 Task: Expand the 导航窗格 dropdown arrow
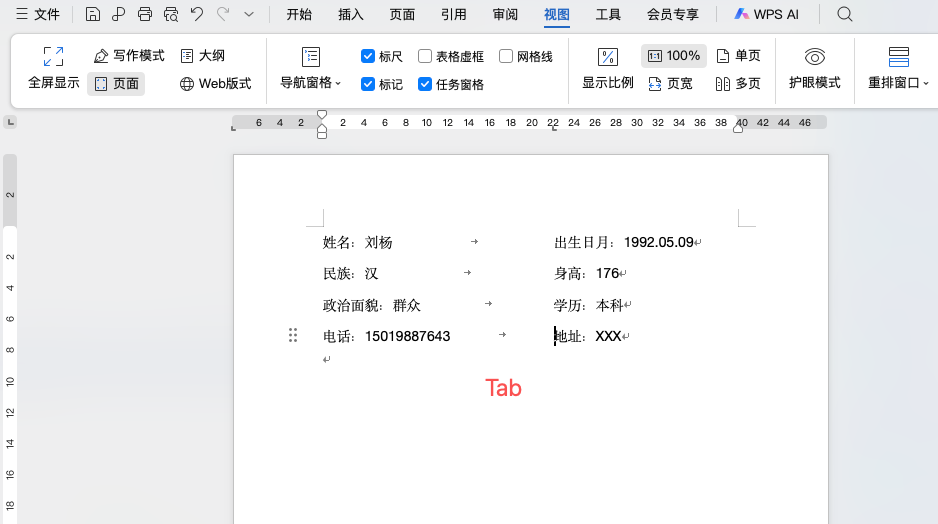(x=339, y=83)
